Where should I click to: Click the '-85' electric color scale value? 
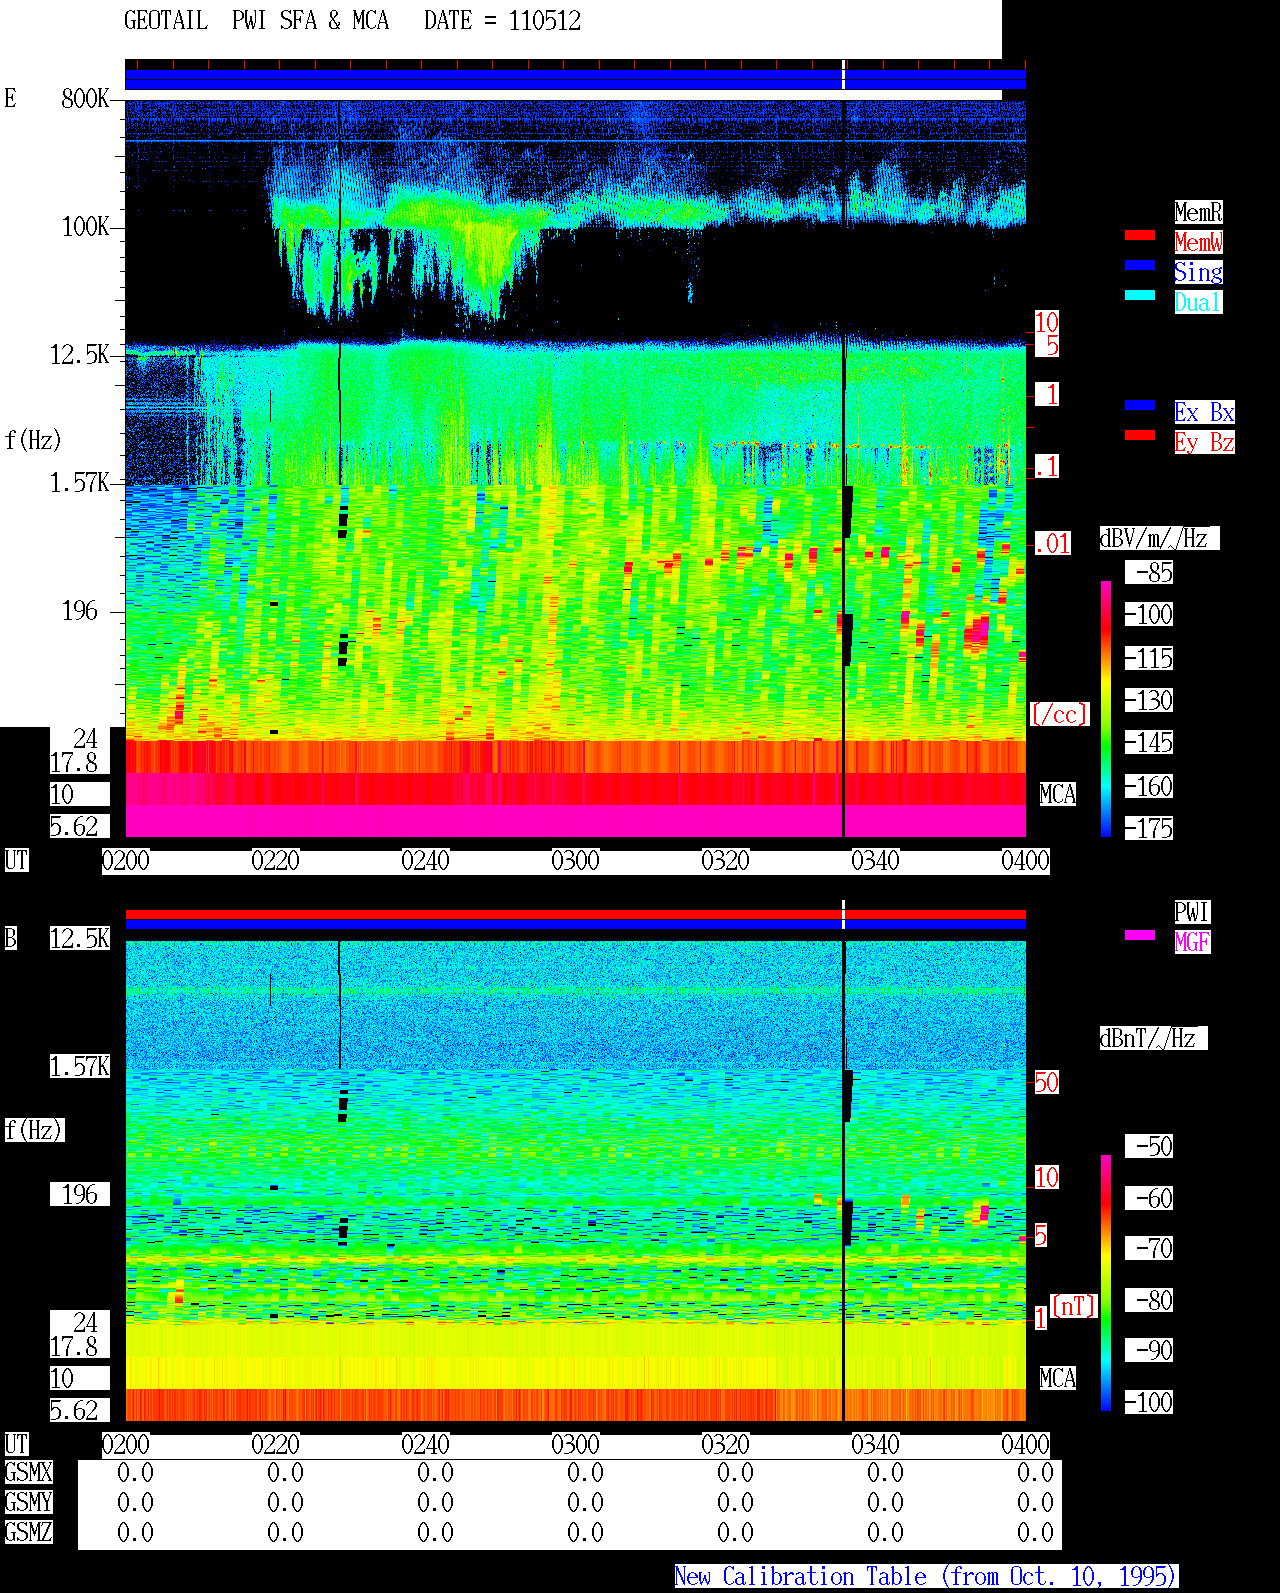coord(1149,572)
